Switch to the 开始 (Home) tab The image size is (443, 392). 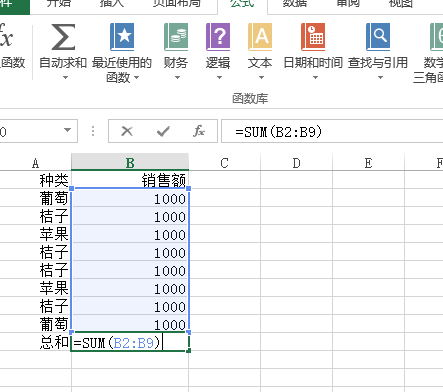pos(58,4)
